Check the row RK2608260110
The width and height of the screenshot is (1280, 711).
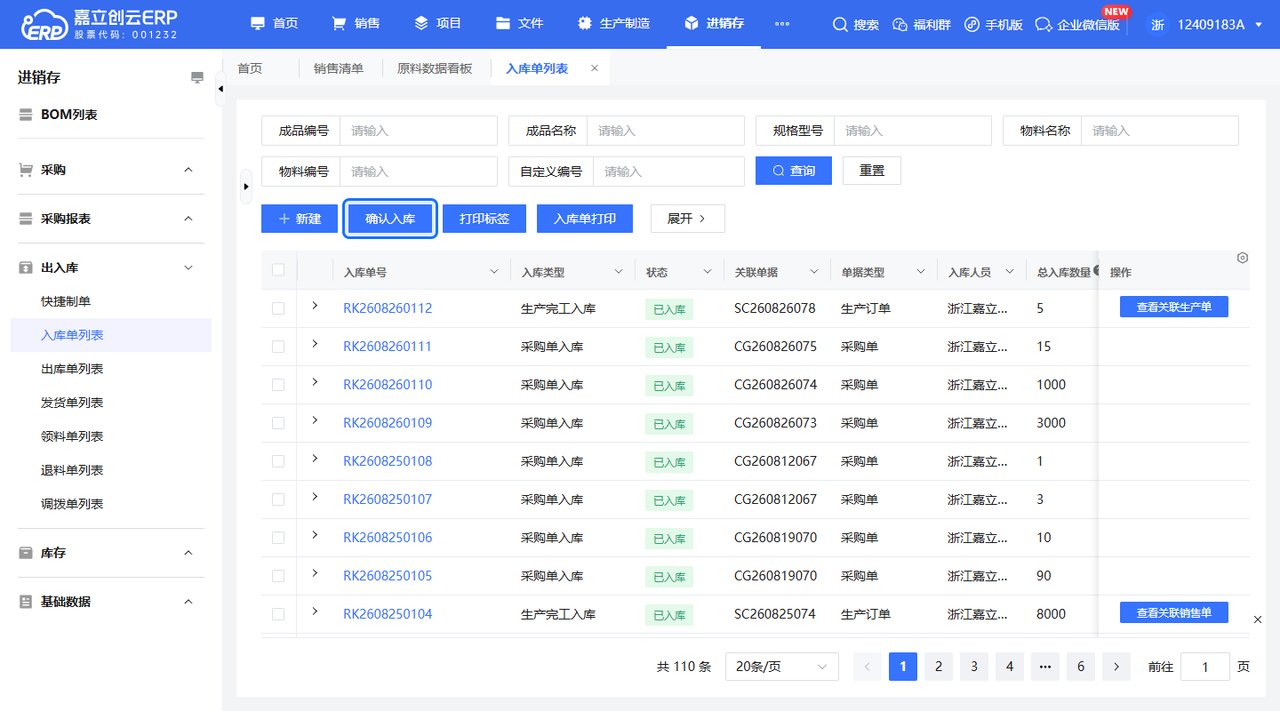278,385
